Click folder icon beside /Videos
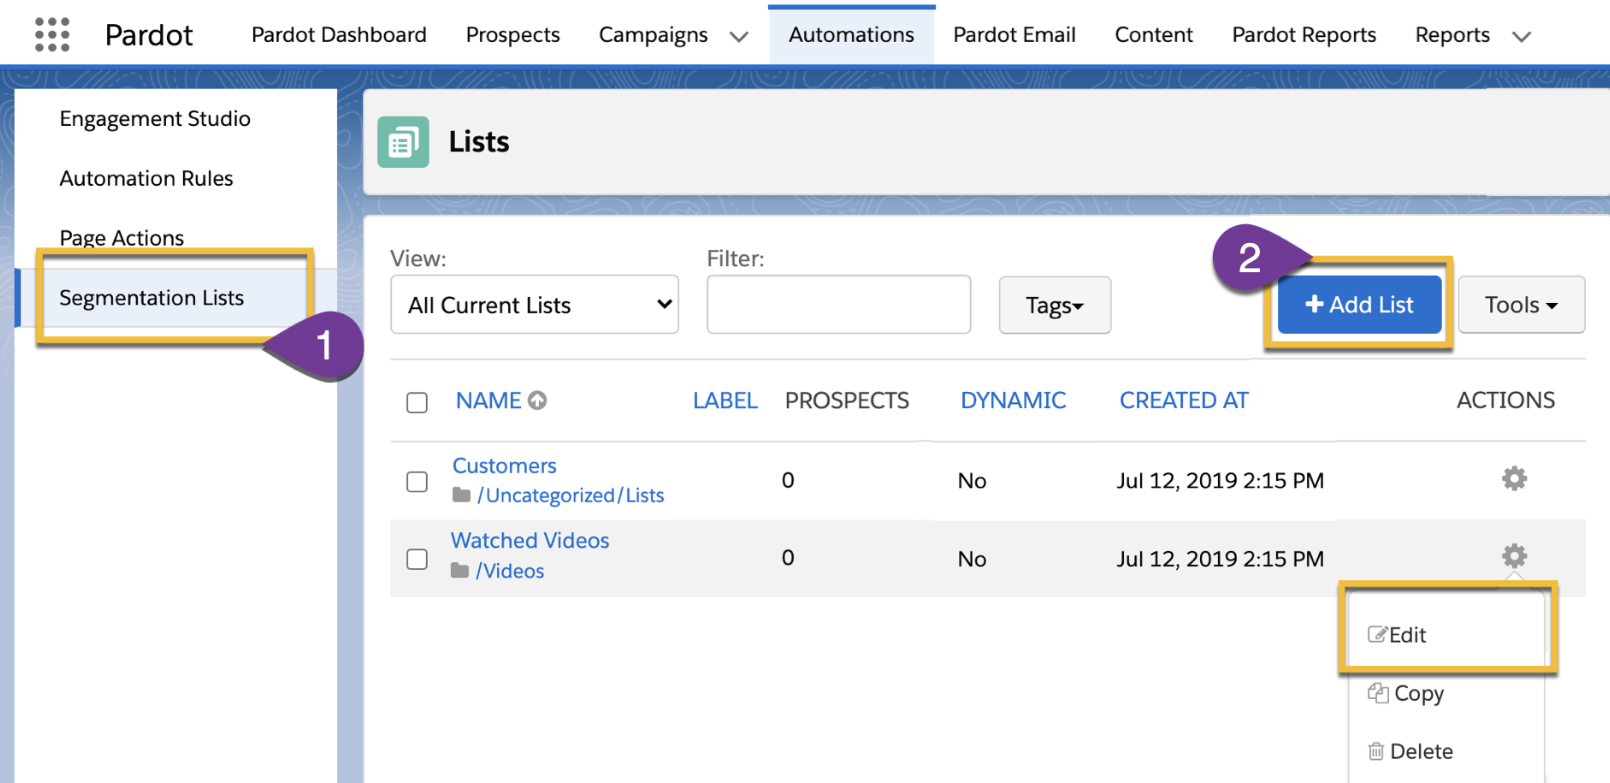 click(x=460, y=571)
